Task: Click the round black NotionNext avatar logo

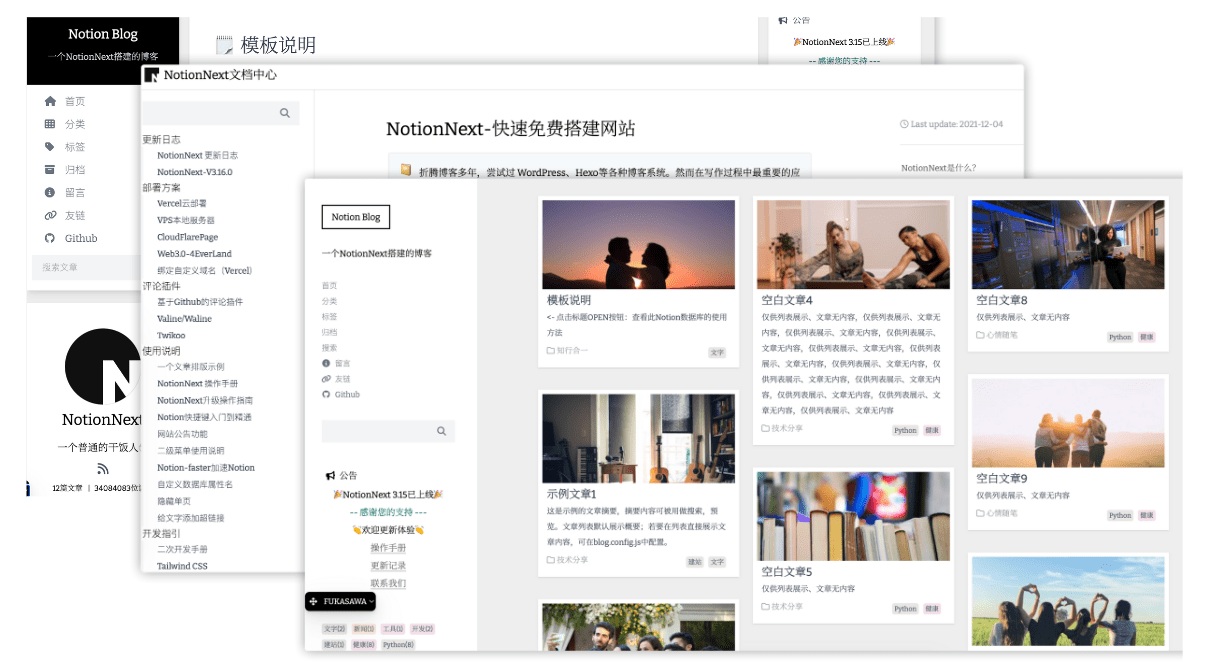Action: [102, 367]
